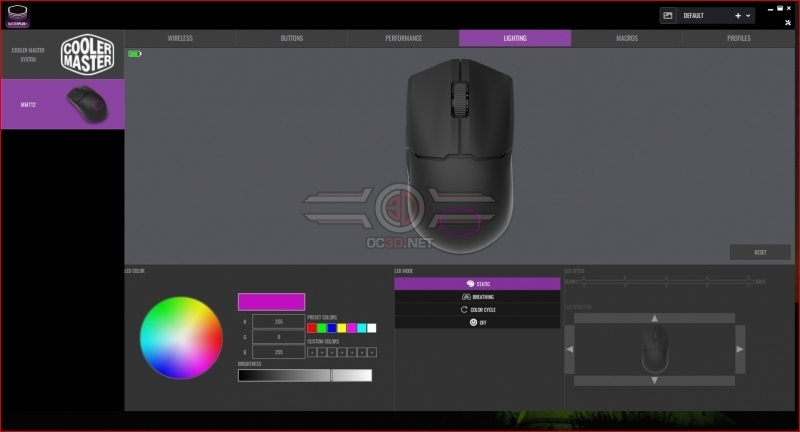Image resolution: width=800 pixels, height=432 pixels.
Task: Maximize the MasterPlus window
Action: pyautogui.click(x=780, y=8)
